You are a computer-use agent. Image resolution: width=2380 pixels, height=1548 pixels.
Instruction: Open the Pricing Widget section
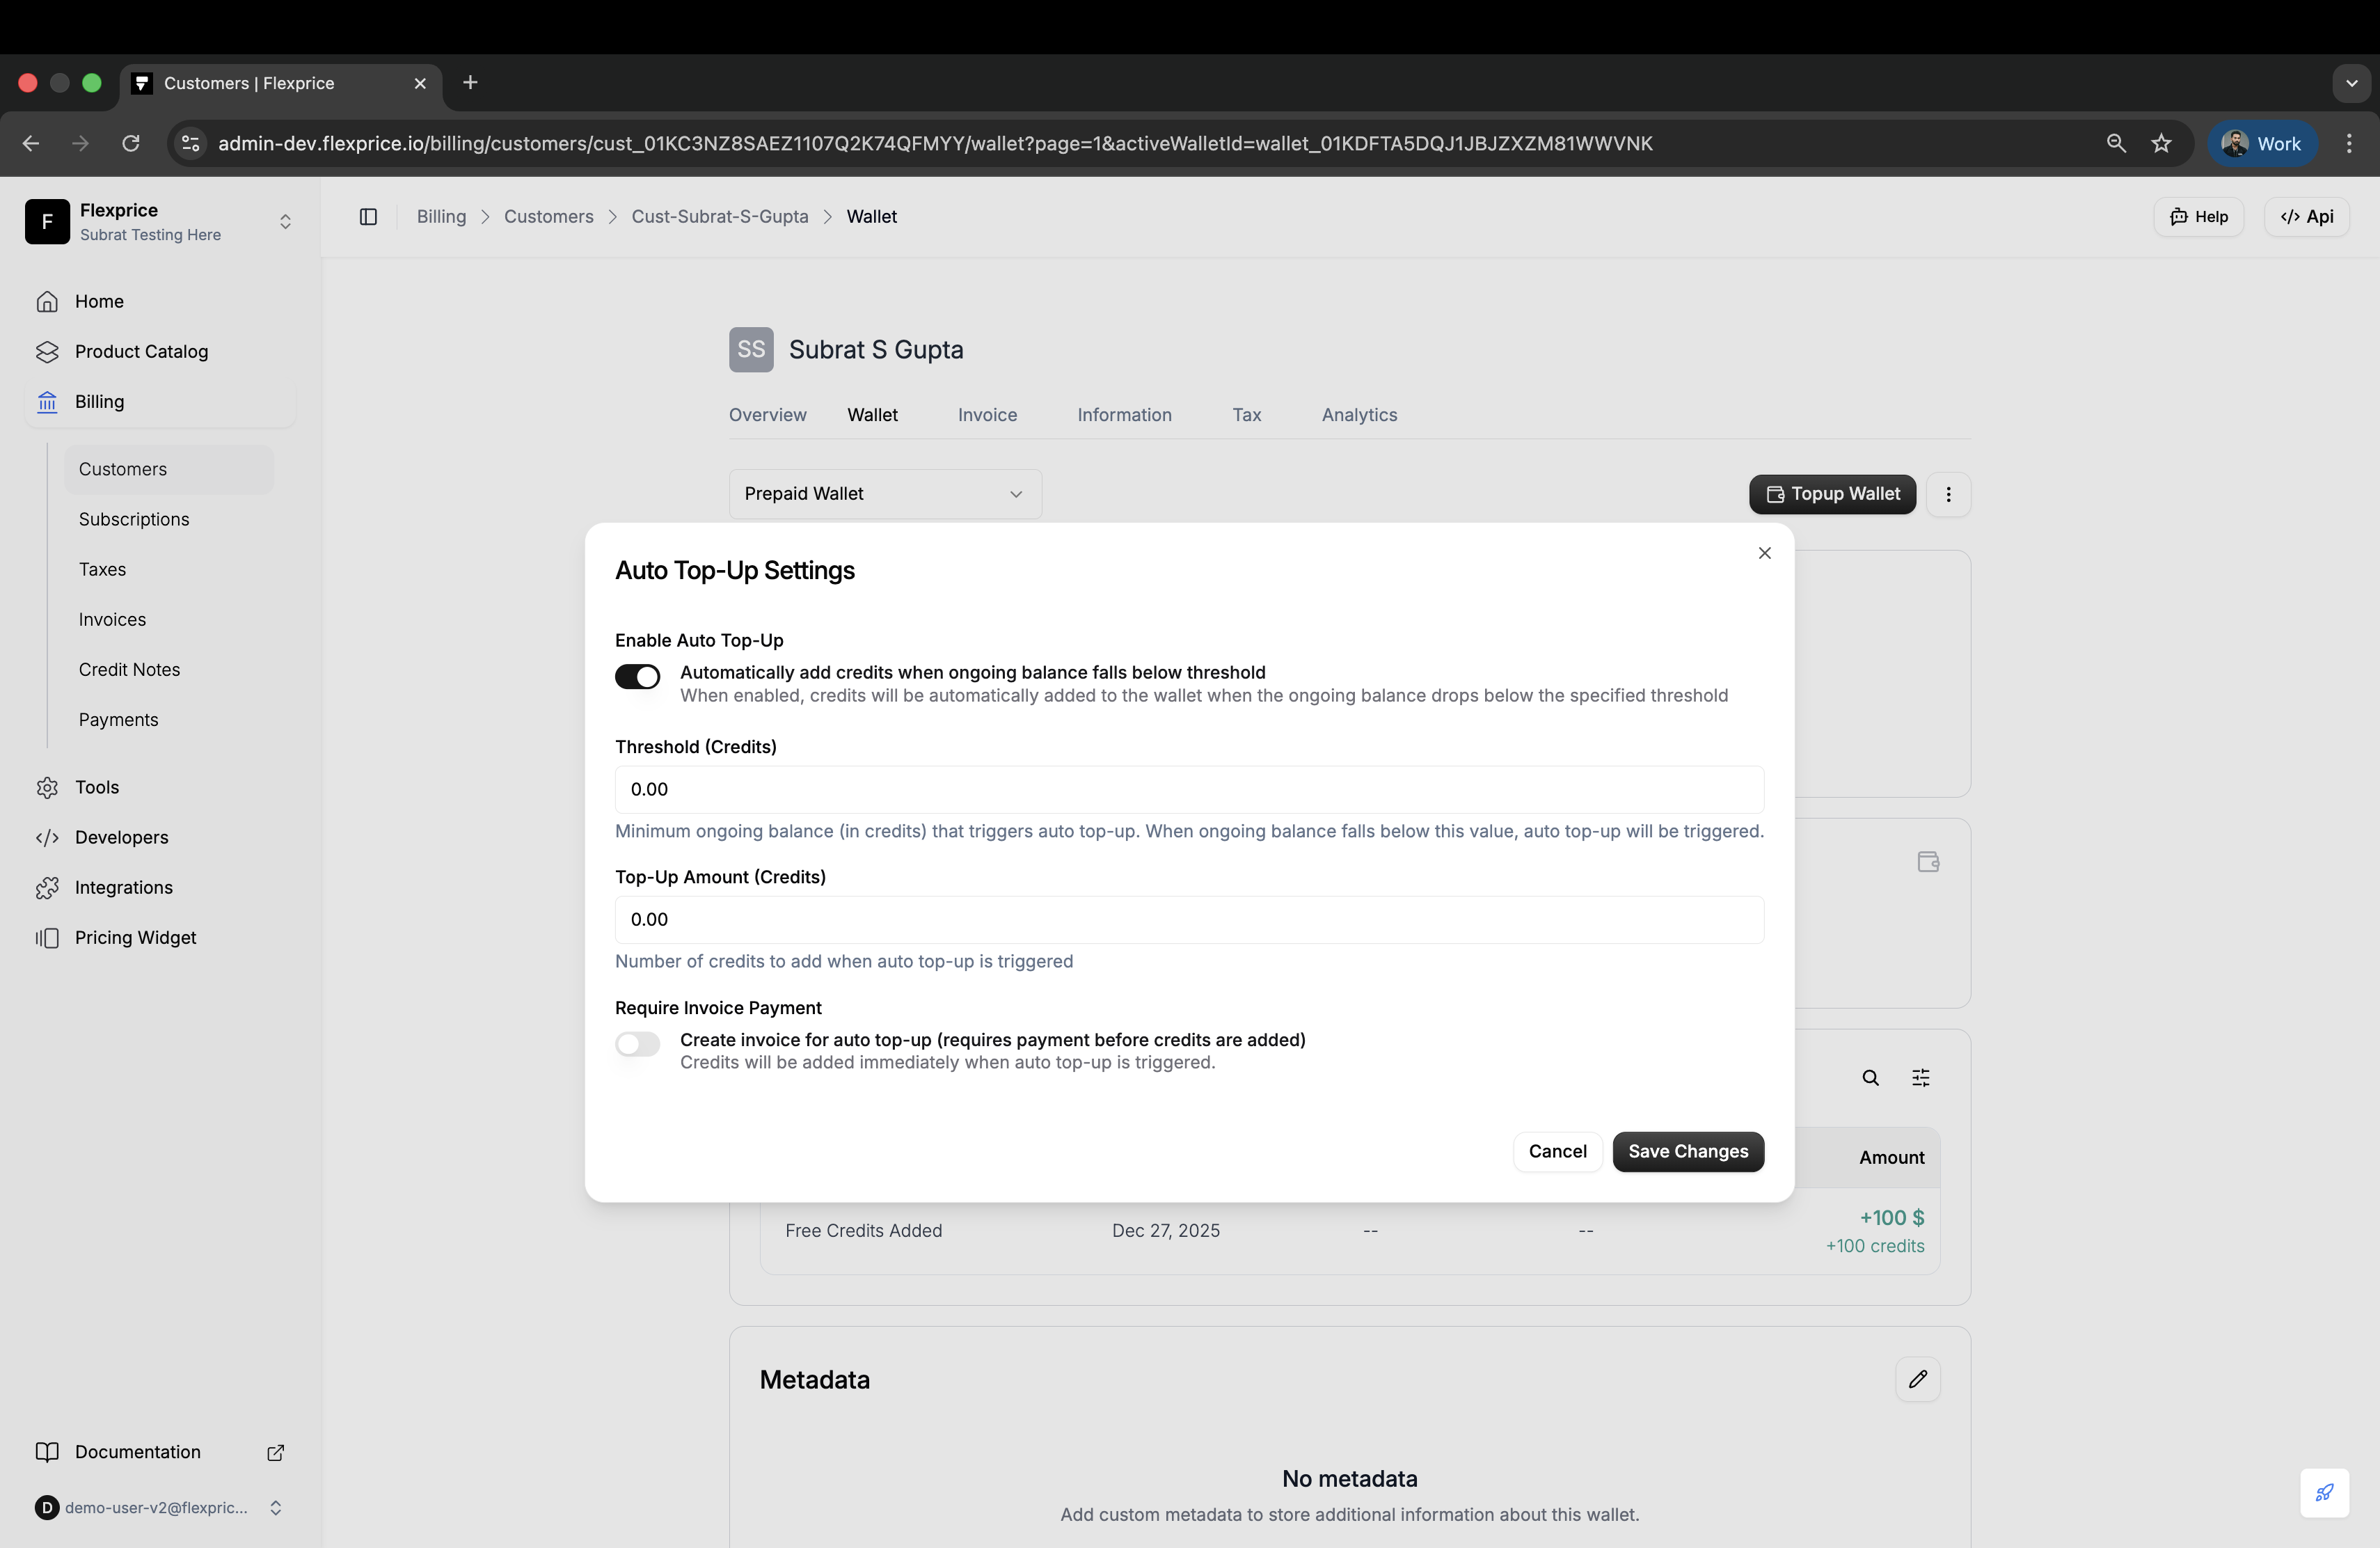pyautogui.click(x=135, y=937)
